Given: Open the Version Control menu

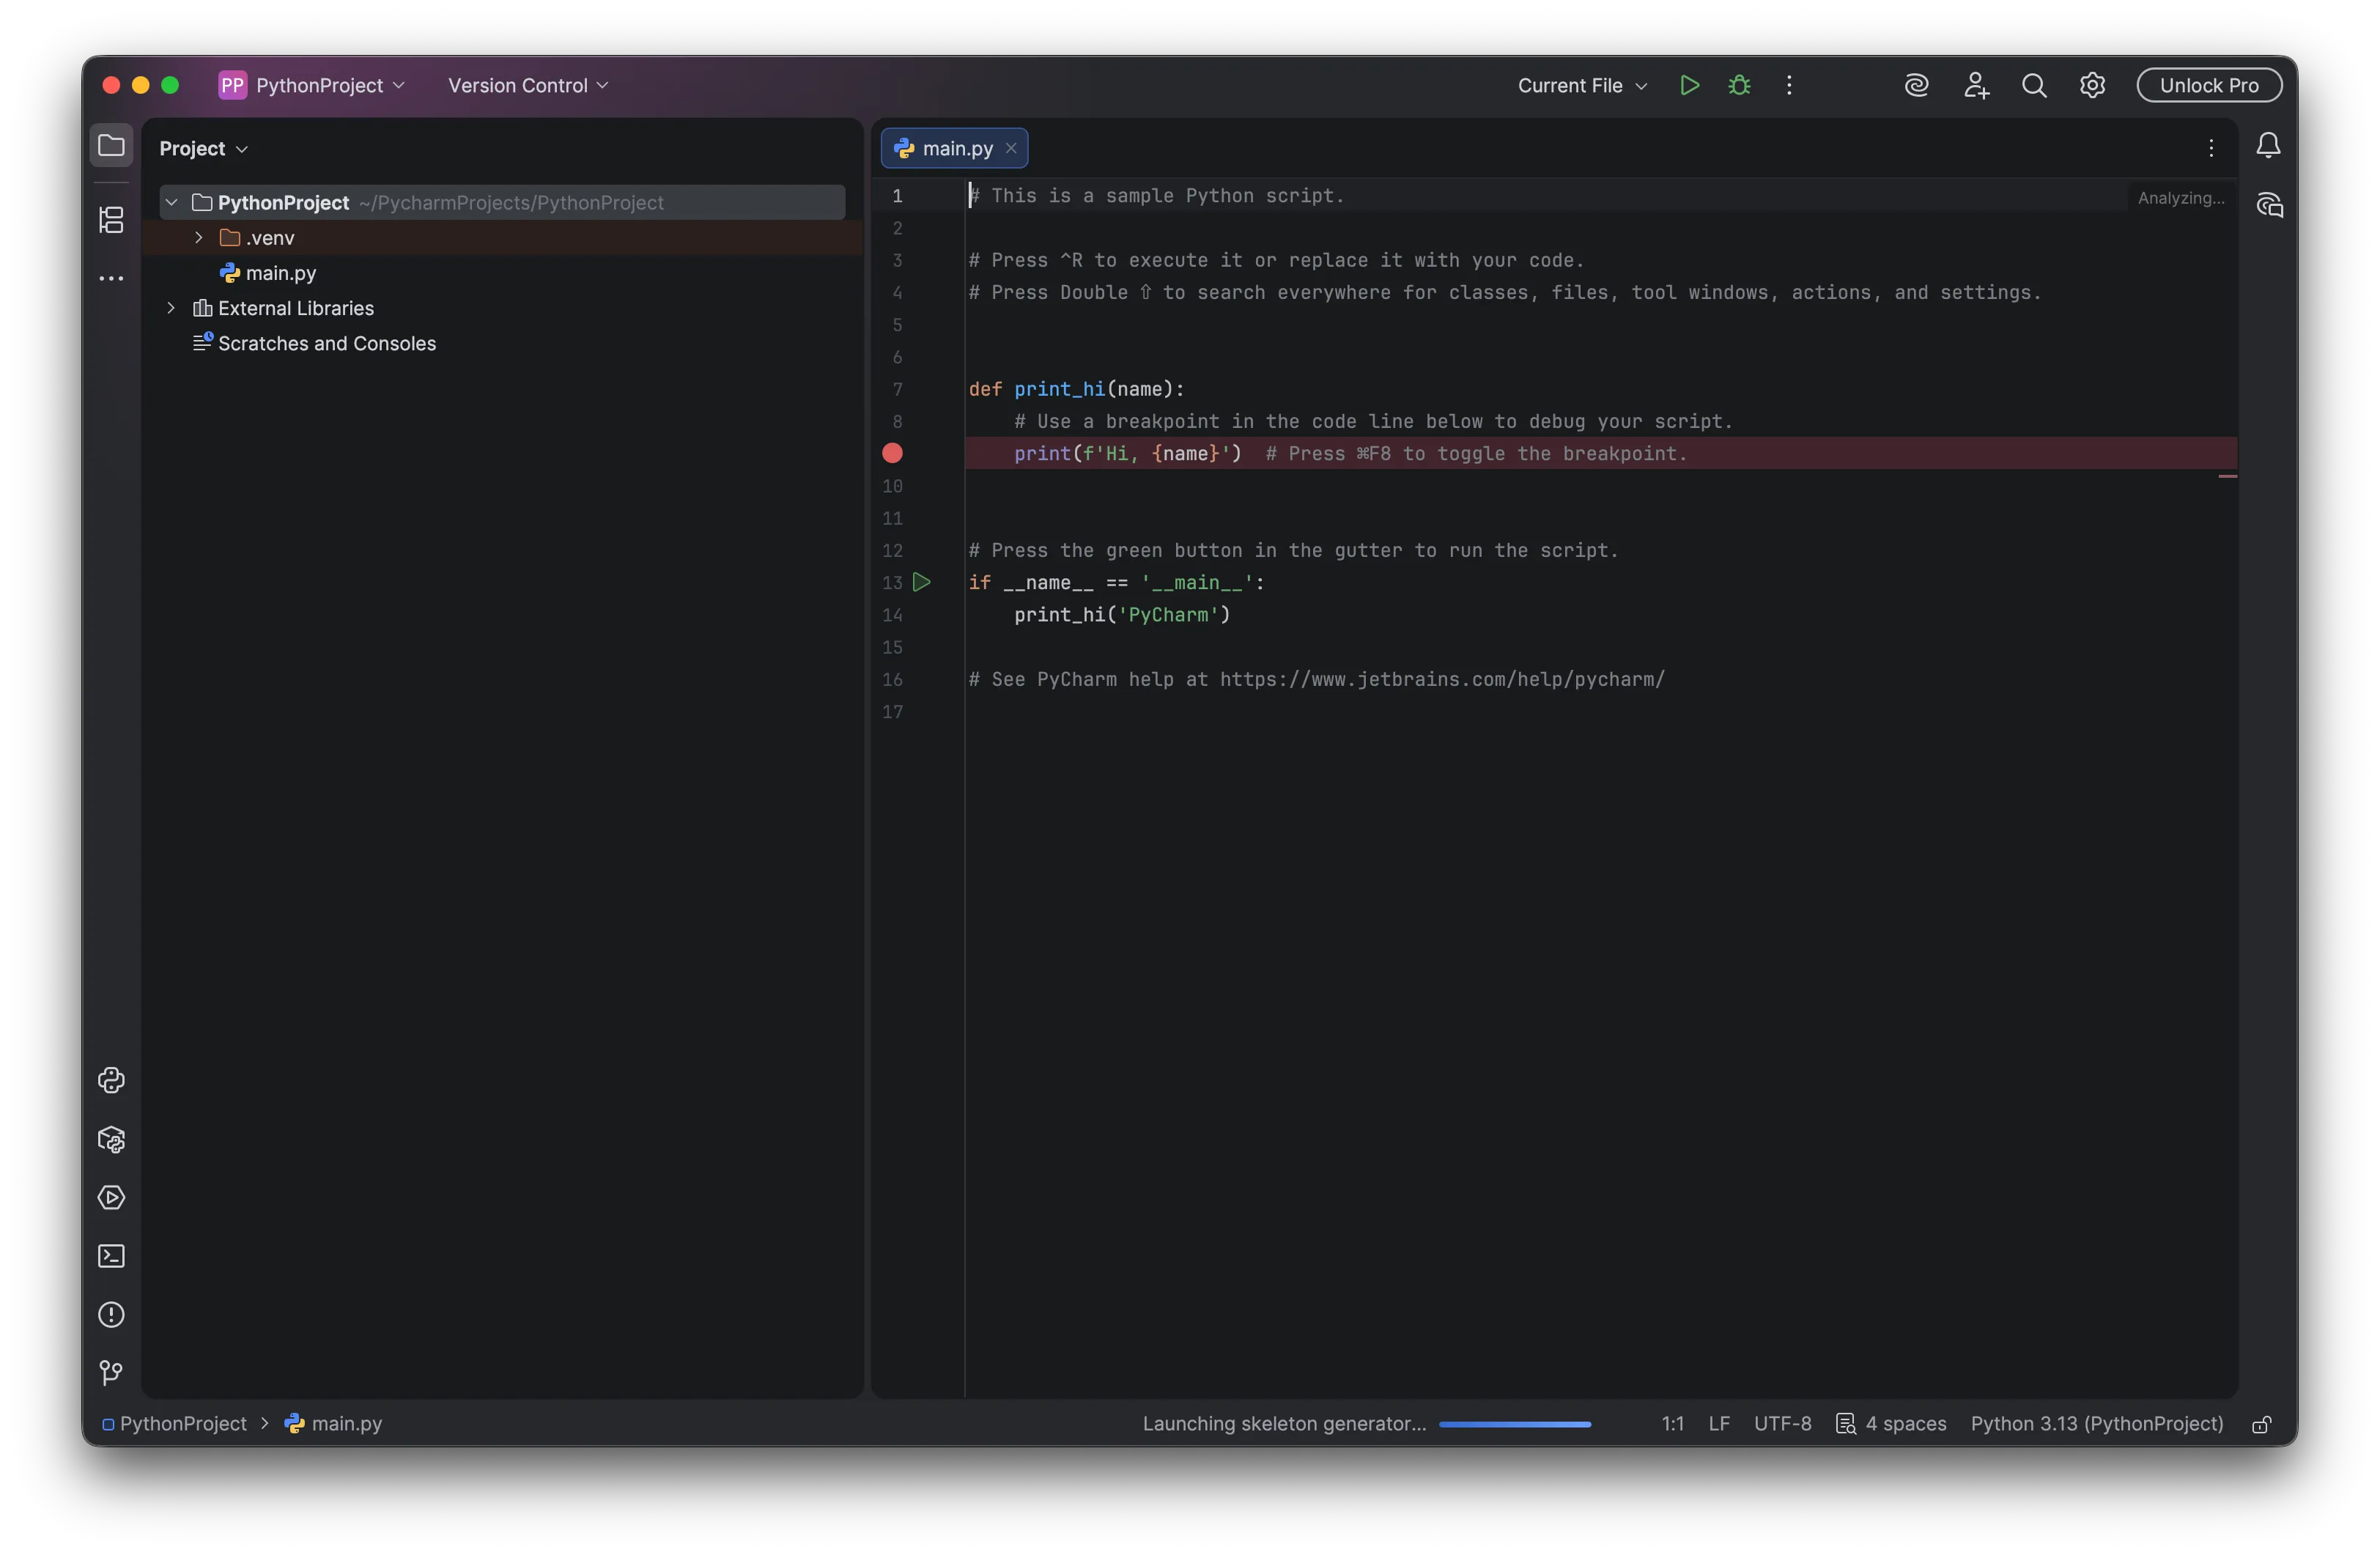Looking at the screenshot, I should [527, 85].
